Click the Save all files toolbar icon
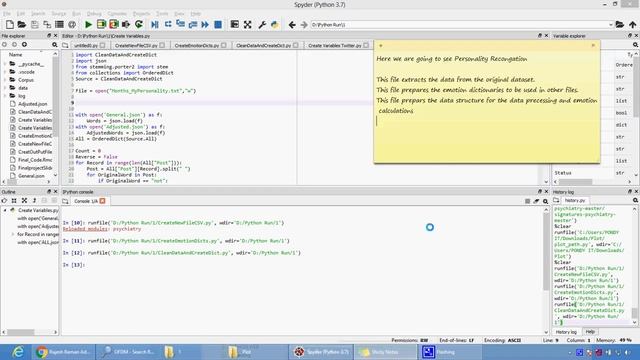640x360 pixels. tap(47, 24)
